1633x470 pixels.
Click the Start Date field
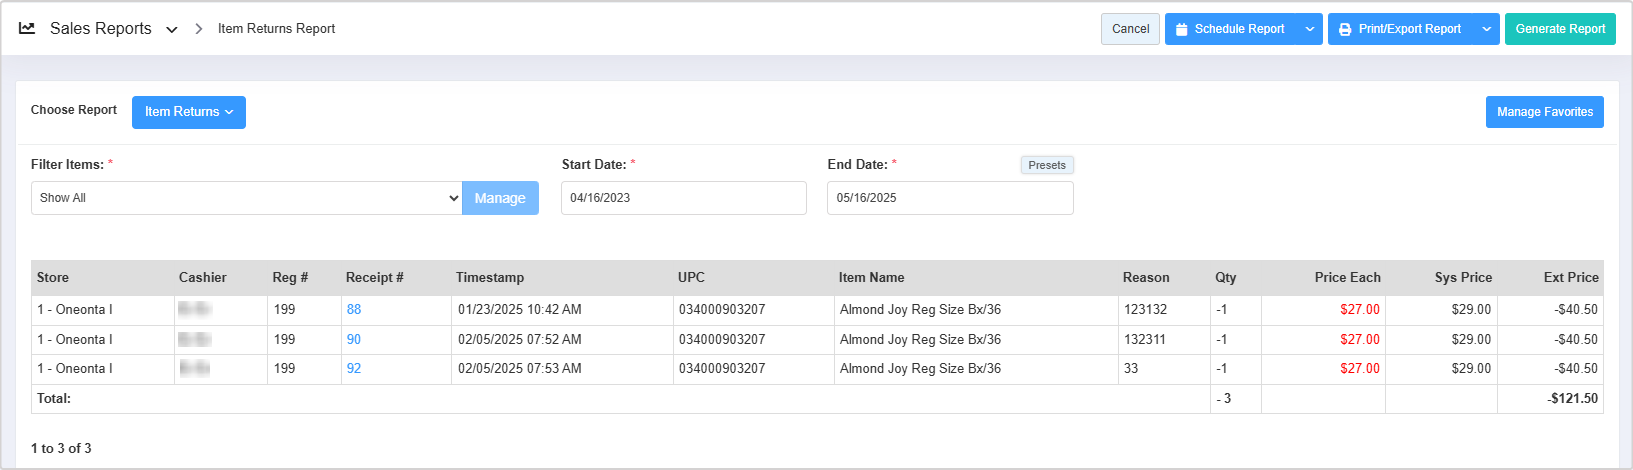[x=684, y=198]
